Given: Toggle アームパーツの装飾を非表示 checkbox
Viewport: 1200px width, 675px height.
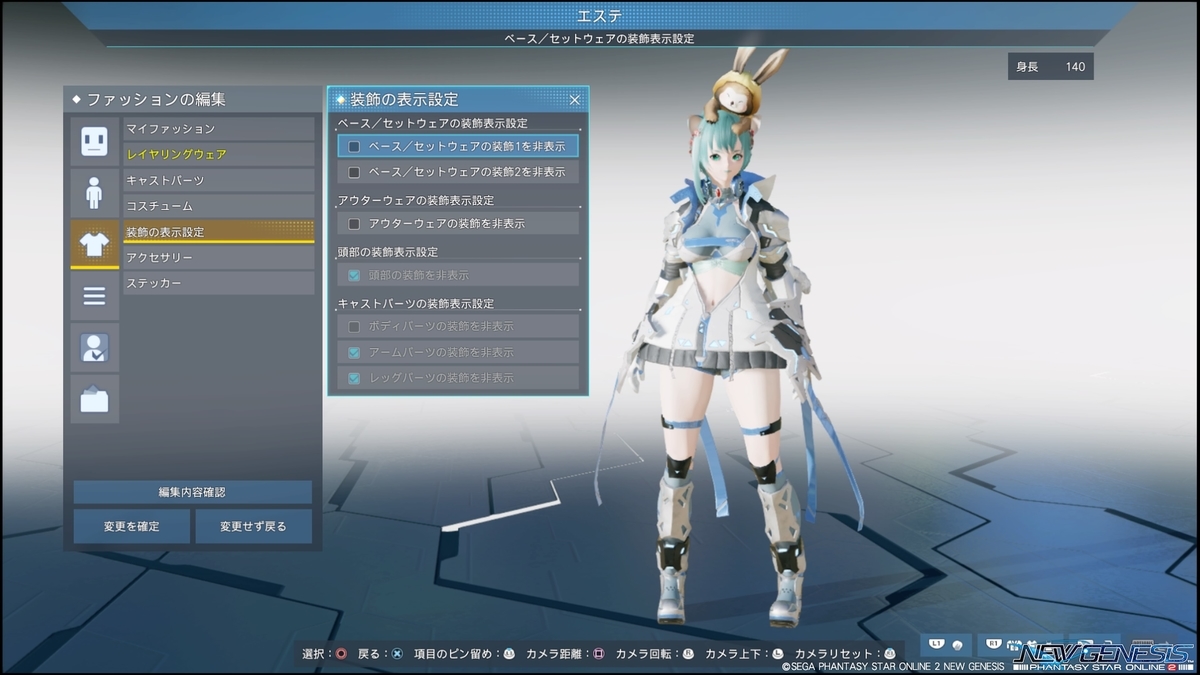Looking at the screenshot, I should tap(354, 352).
